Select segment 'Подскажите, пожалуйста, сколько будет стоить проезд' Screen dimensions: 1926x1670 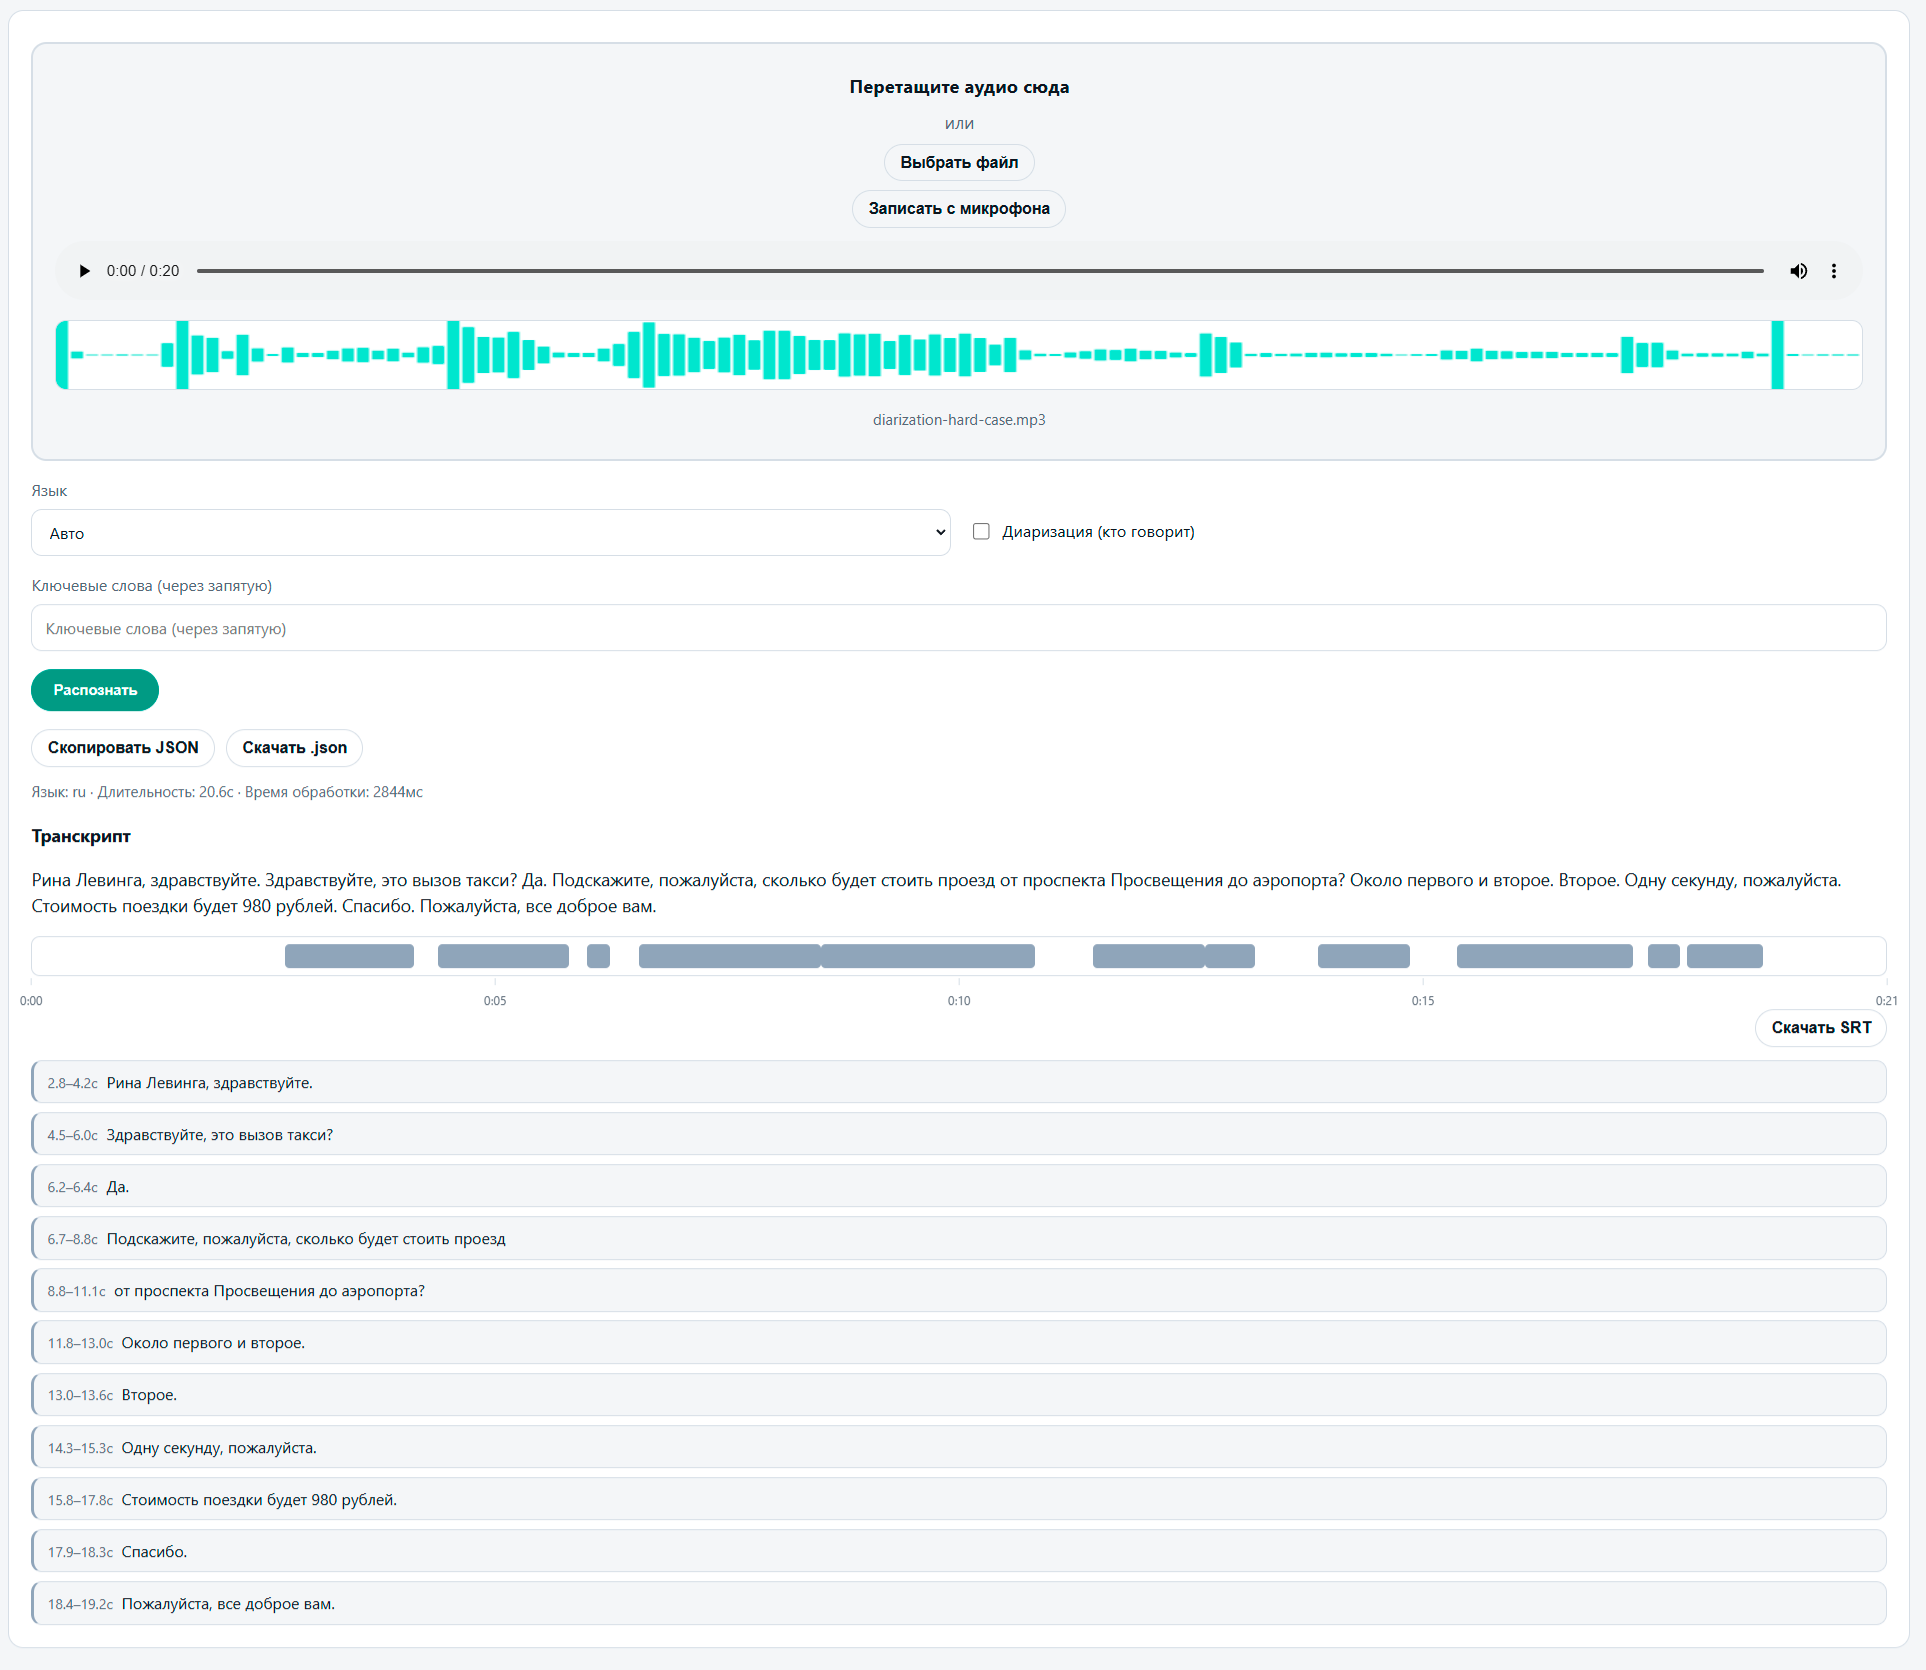click(959, 1238)
